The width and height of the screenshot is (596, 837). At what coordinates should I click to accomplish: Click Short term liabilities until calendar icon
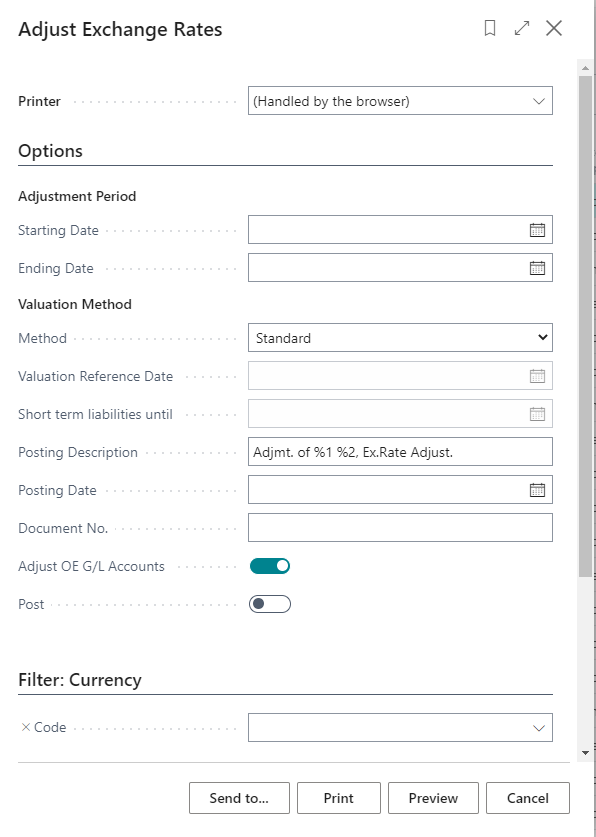pos(537,414)
